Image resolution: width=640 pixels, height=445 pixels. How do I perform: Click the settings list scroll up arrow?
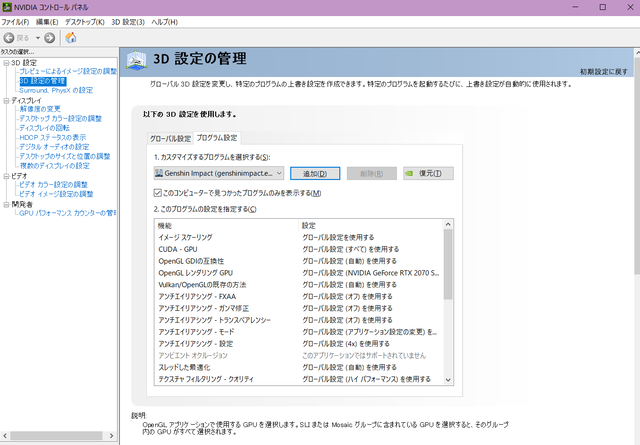point(448,224)
